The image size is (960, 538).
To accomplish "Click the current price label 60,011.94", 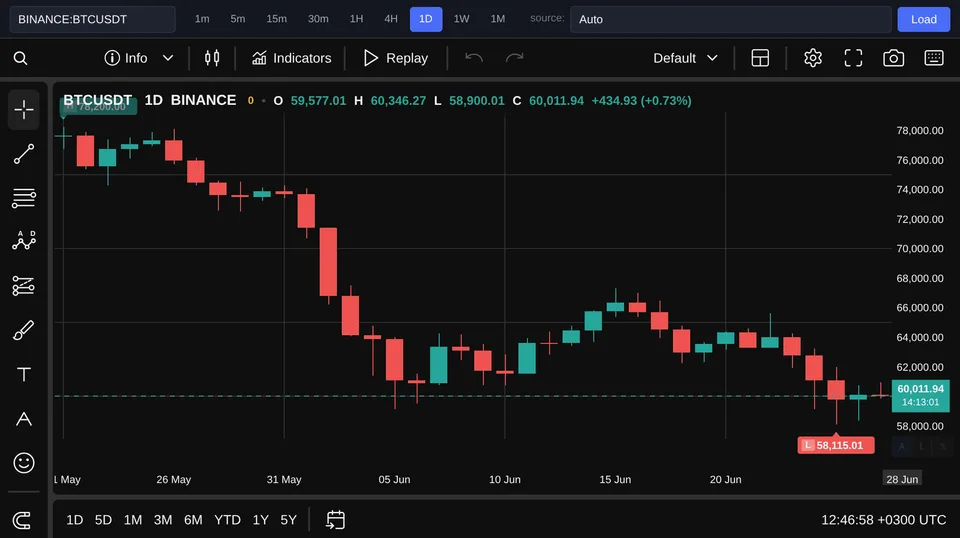I will 920,395.
